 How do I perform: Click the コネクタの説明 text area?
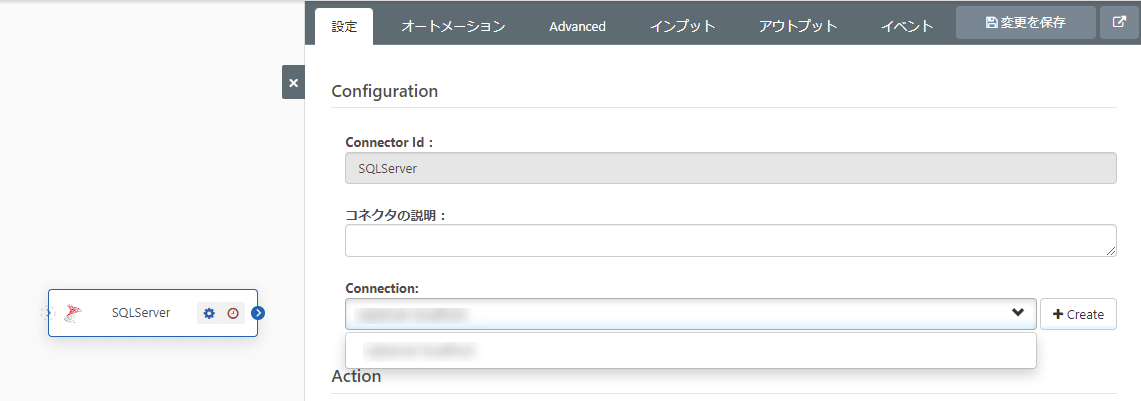[x=730, y=240]
